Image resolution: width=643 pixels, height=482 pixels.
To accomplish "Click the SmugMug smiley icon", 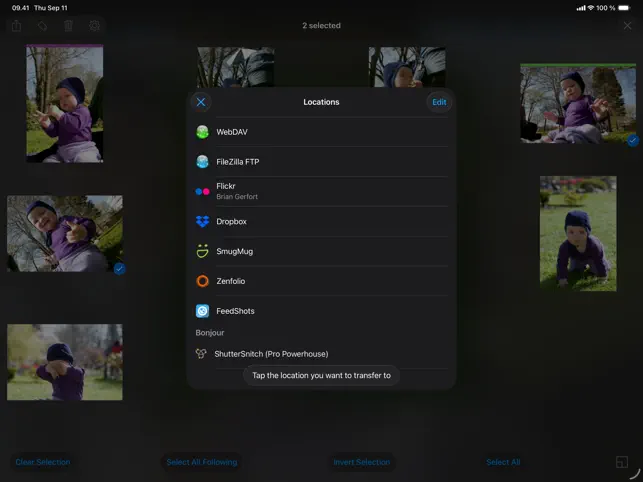I will [x=203, y=251].
